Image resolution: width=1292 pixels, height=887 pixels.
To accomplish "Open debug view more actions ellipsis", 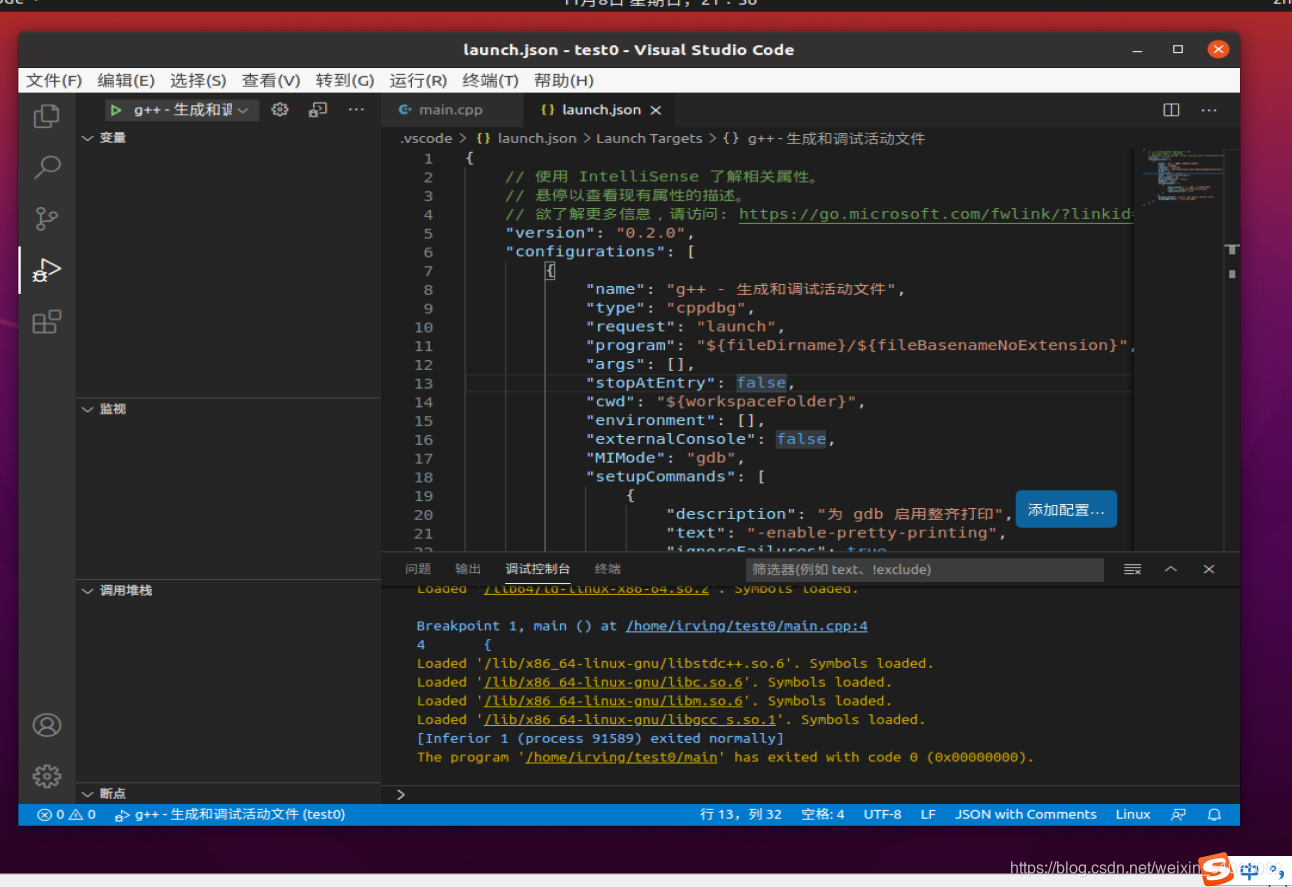I will click(356, 110).
